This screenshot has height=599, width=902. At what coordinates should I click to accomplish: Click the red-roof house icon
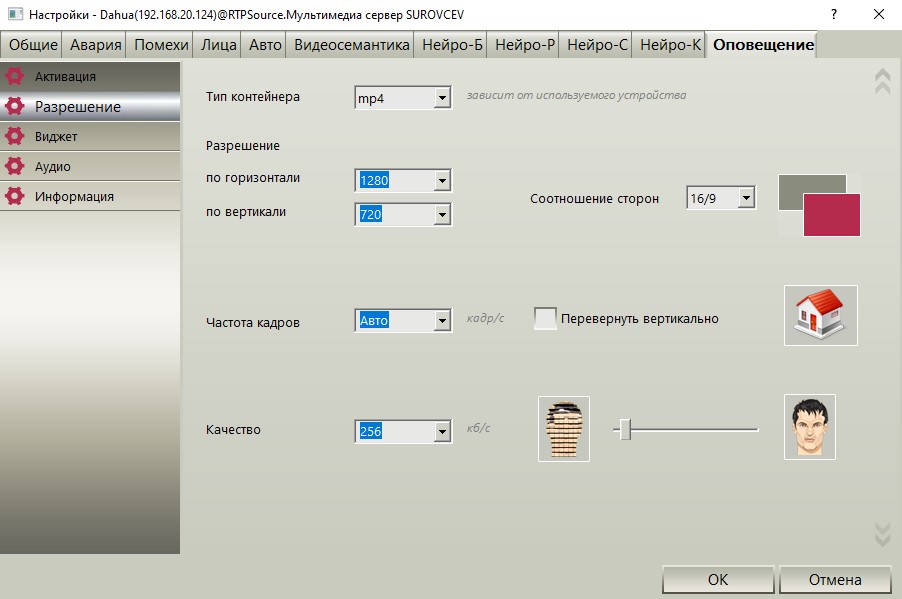click(x=820, y=315)
